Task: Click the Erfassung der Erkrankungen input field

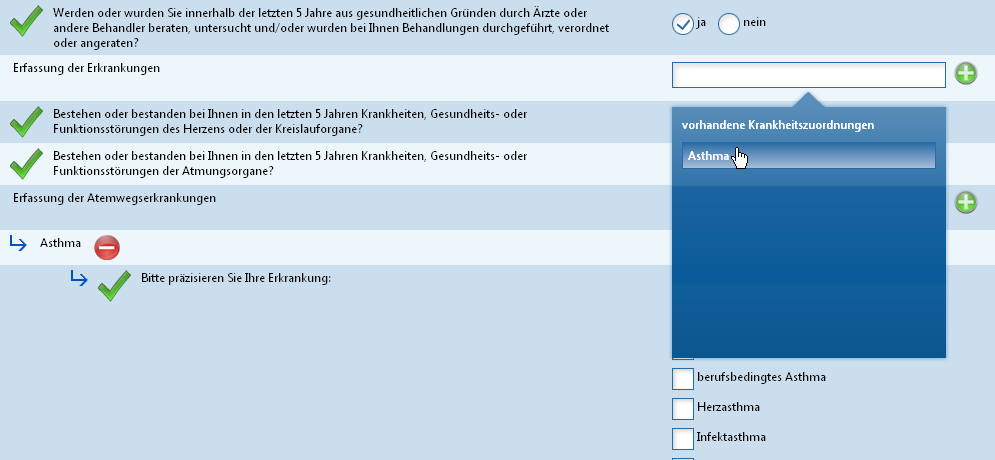Action: [x=808, y=75]
